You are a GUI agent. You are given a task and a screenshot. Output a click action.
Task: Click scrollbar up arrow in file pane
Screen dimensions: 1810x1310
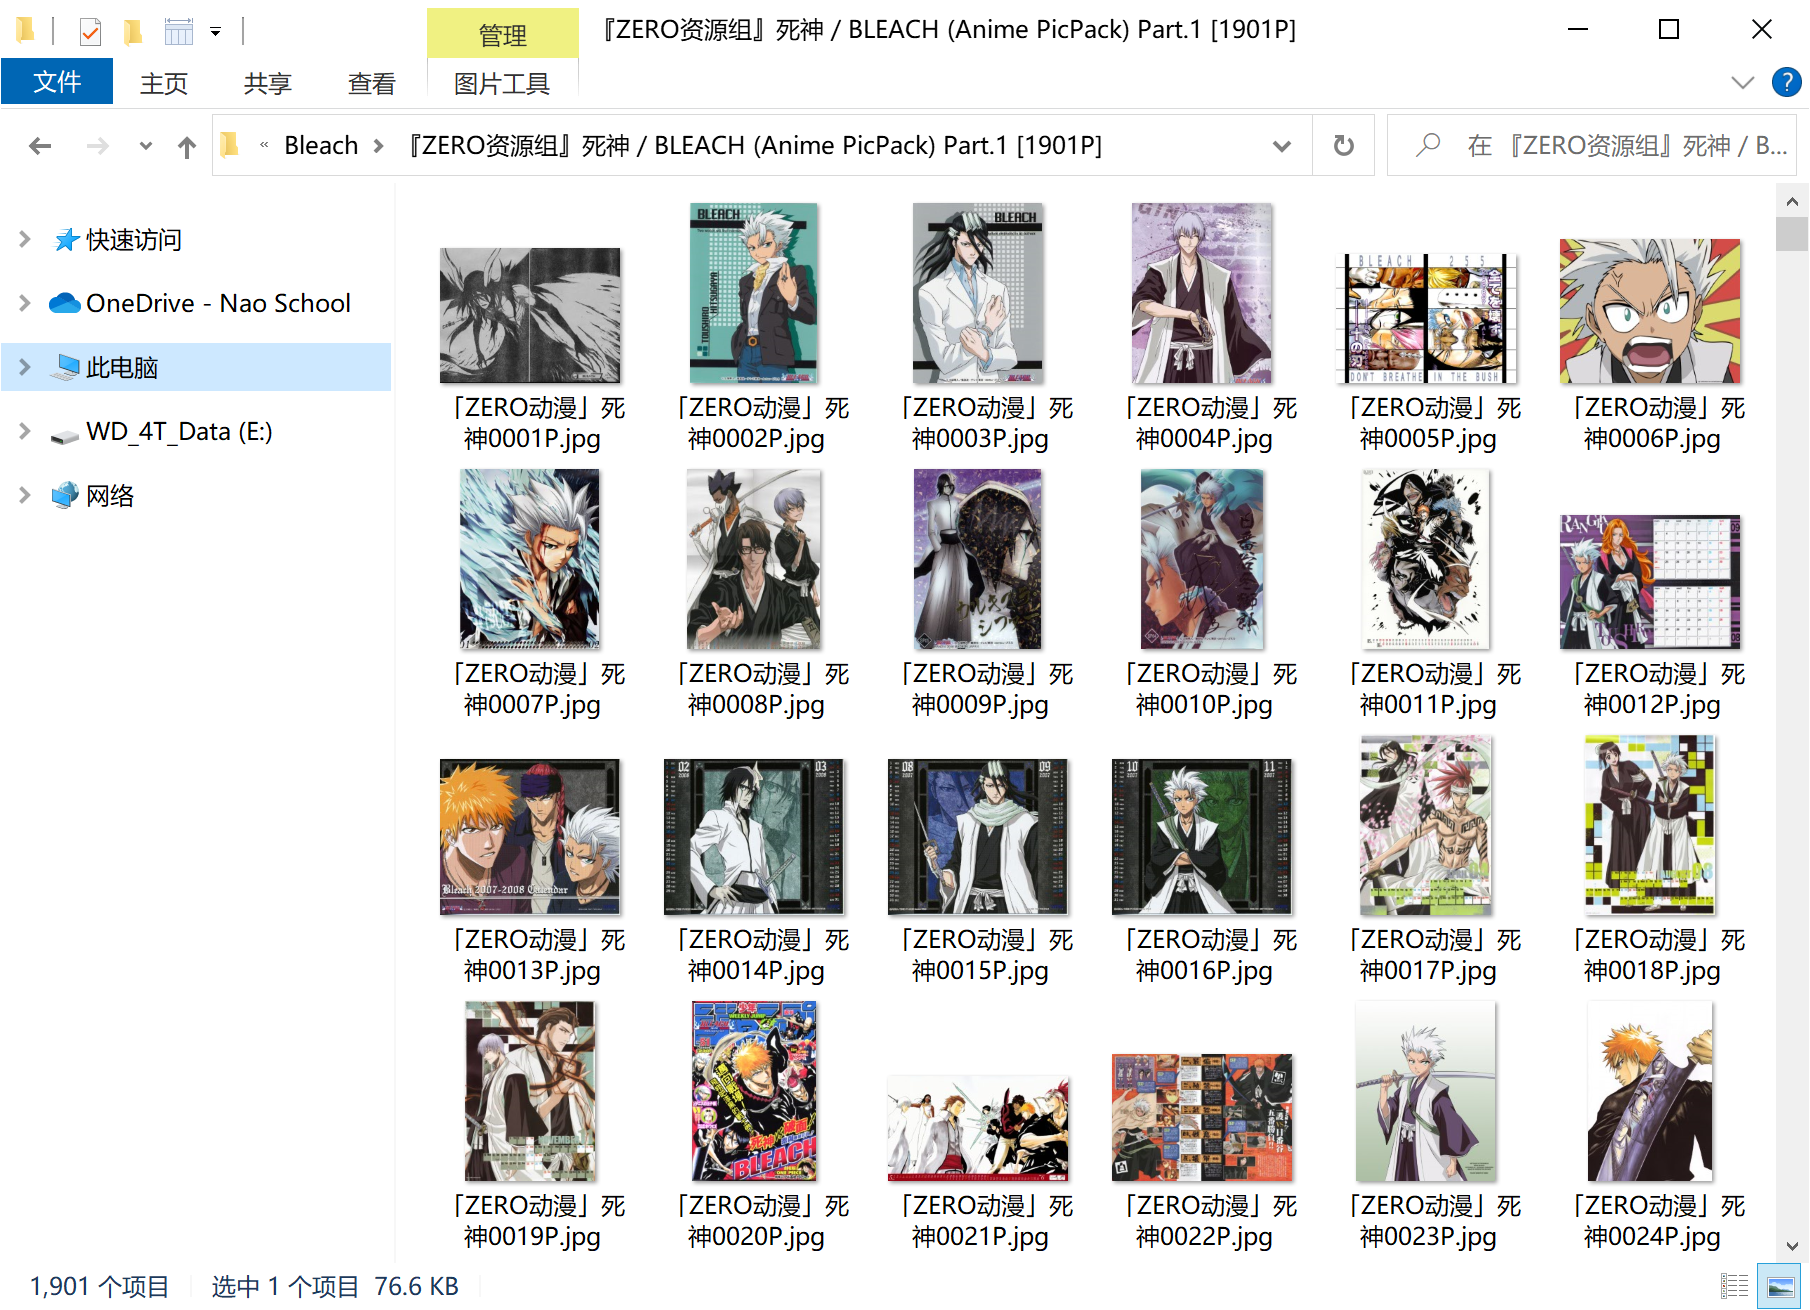(1792, 201)
